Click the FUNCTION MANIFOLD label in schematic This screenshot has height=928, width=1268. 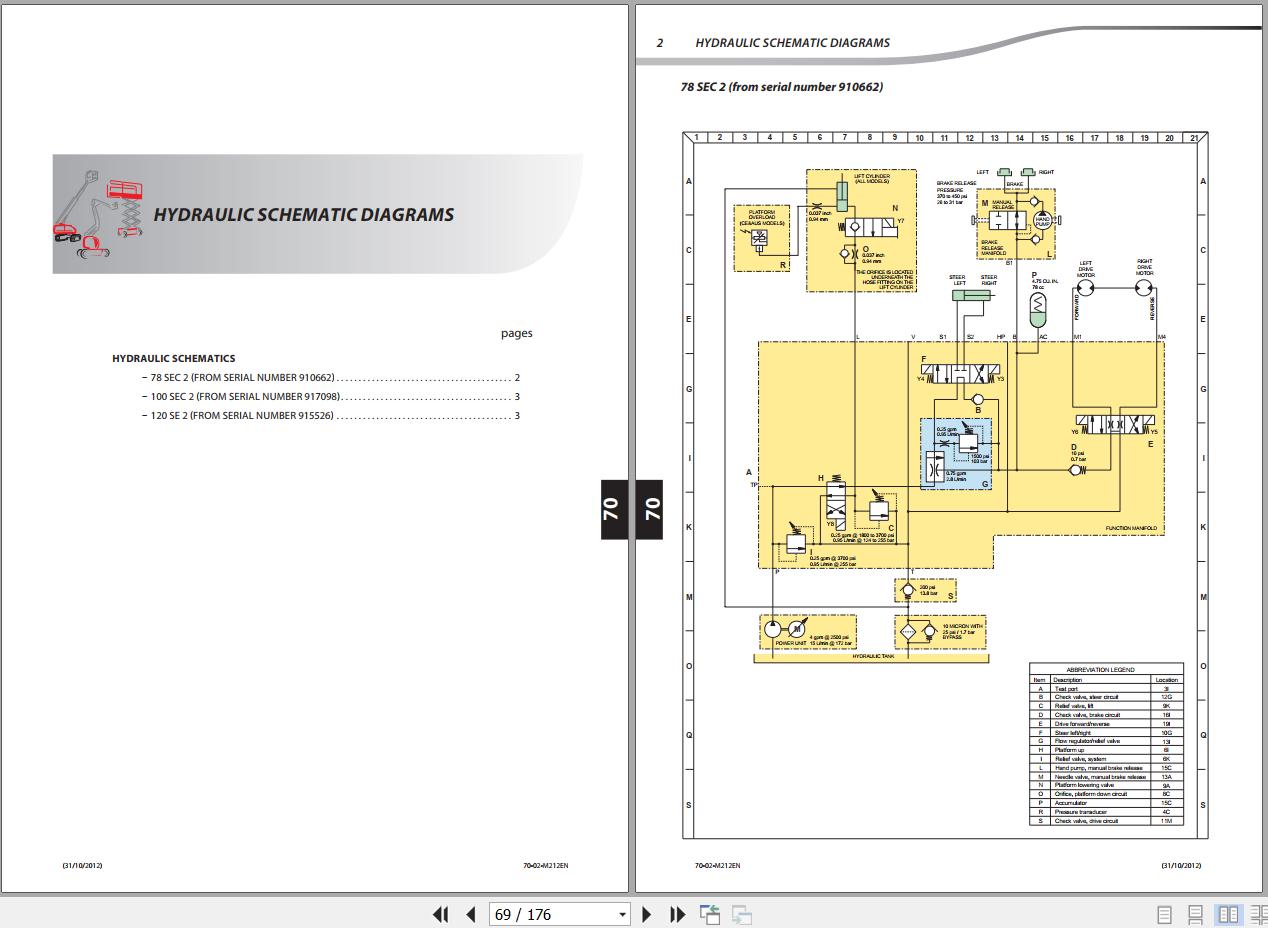tap(1131, 528)
